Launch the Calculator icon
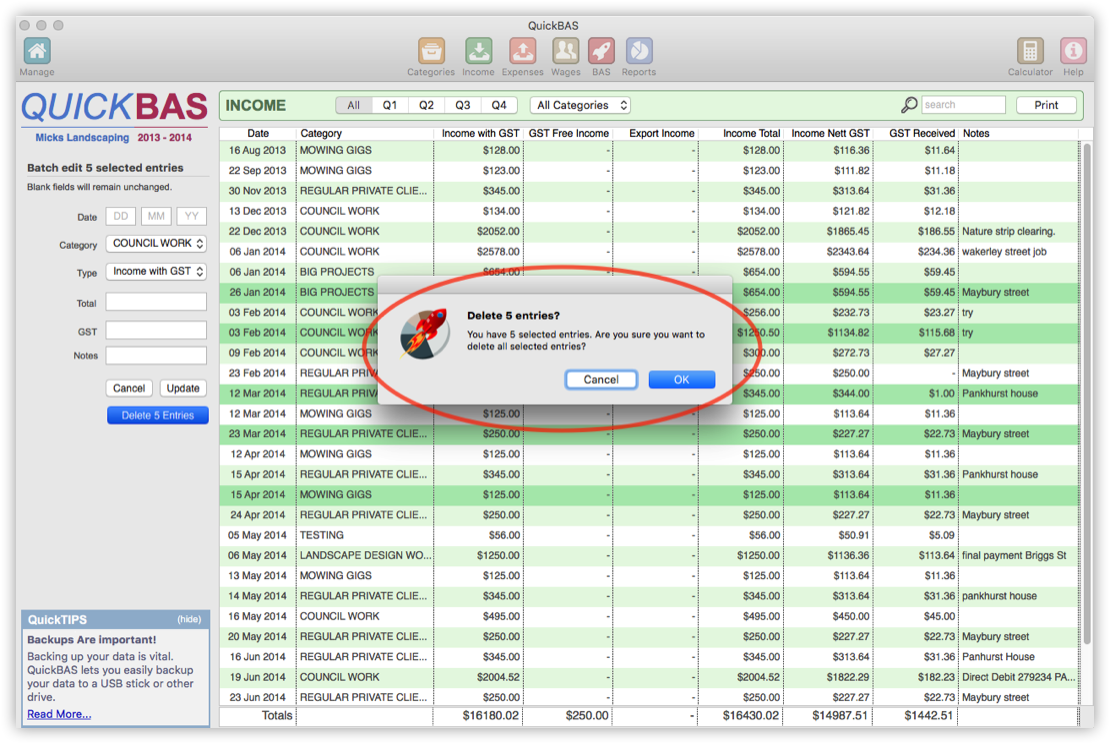 click(1030, 51)
